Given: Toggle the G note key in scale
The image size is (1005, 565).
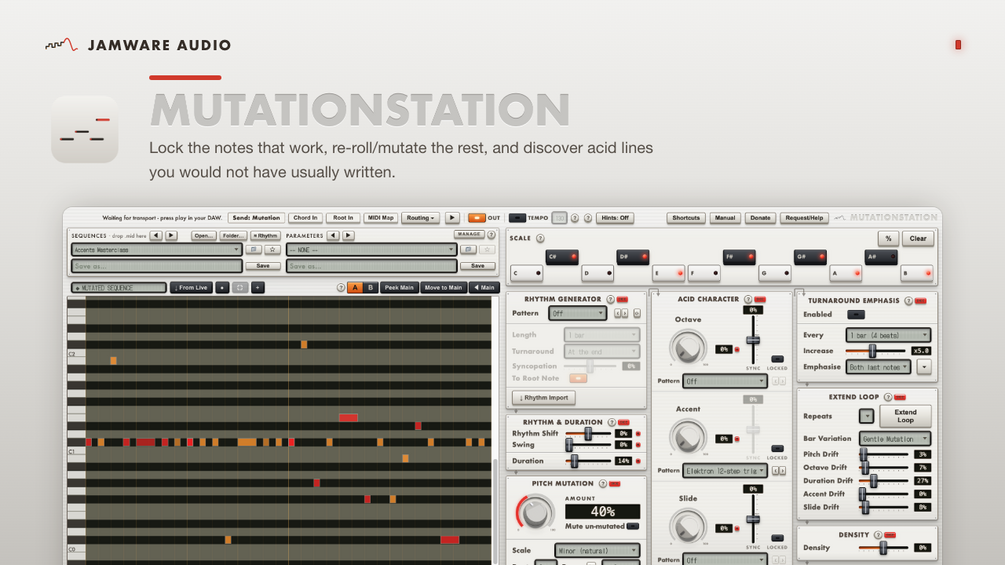Looking at the screenshot, I should [774, 273].
